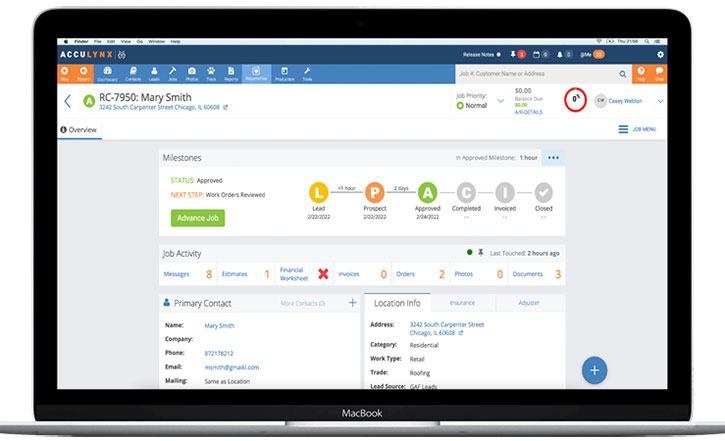
Task: Expand the Casey Weldon user dropdown
Action: point(660,101)
